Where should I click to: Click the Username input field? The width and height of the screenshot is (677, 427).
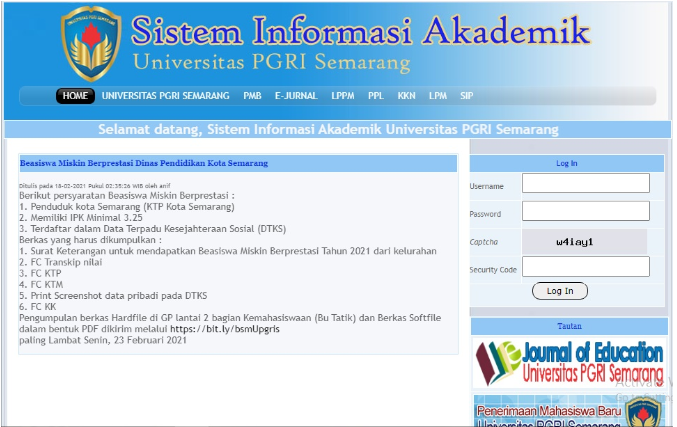tap(585, 184)
